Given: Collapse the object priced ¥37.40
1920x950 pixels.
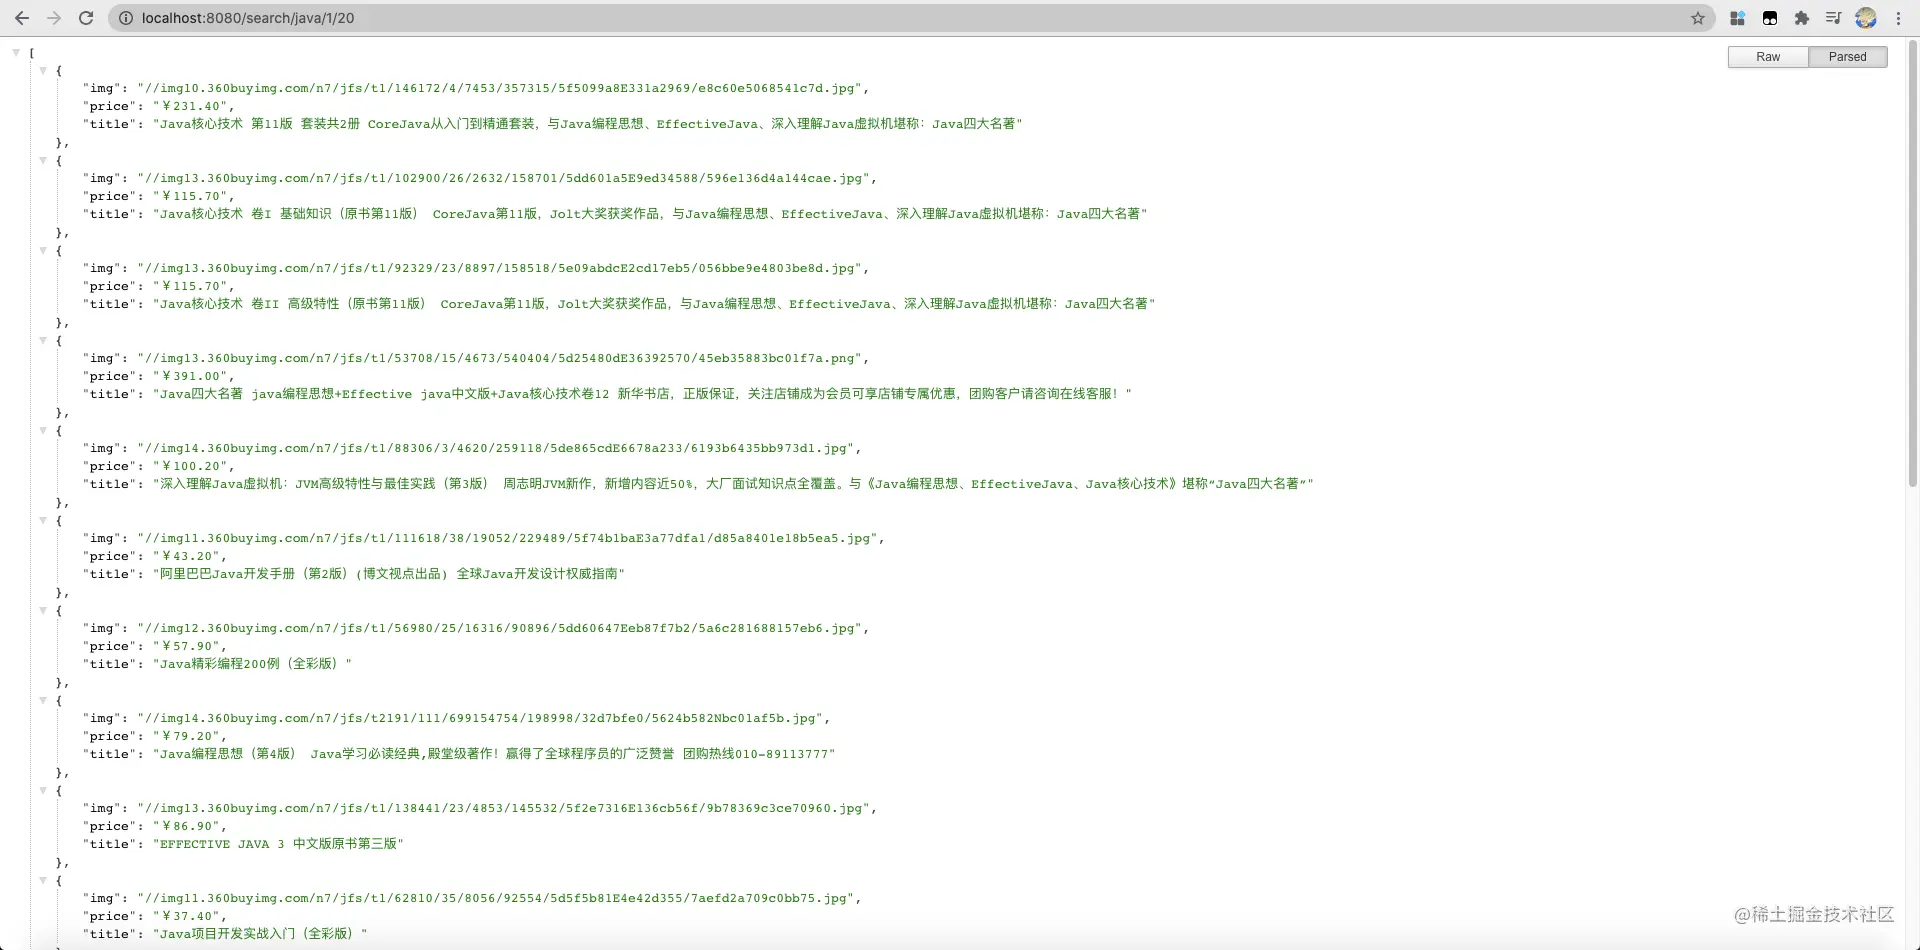Looking at the screenshot, I should [x=43, y=880].
